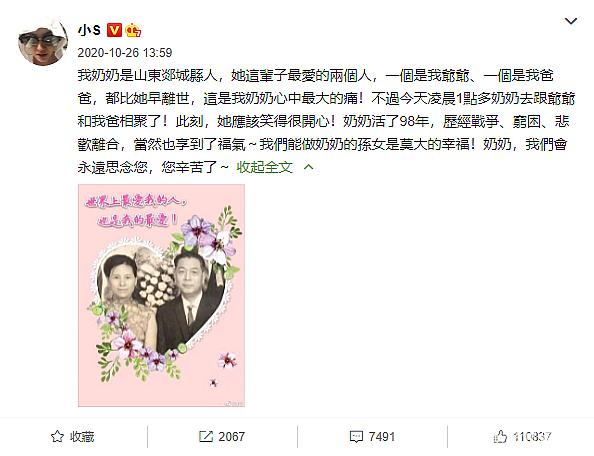Click the orange V verified badge
The width and height of the screenshot is (594, 456).
point(114,30)
